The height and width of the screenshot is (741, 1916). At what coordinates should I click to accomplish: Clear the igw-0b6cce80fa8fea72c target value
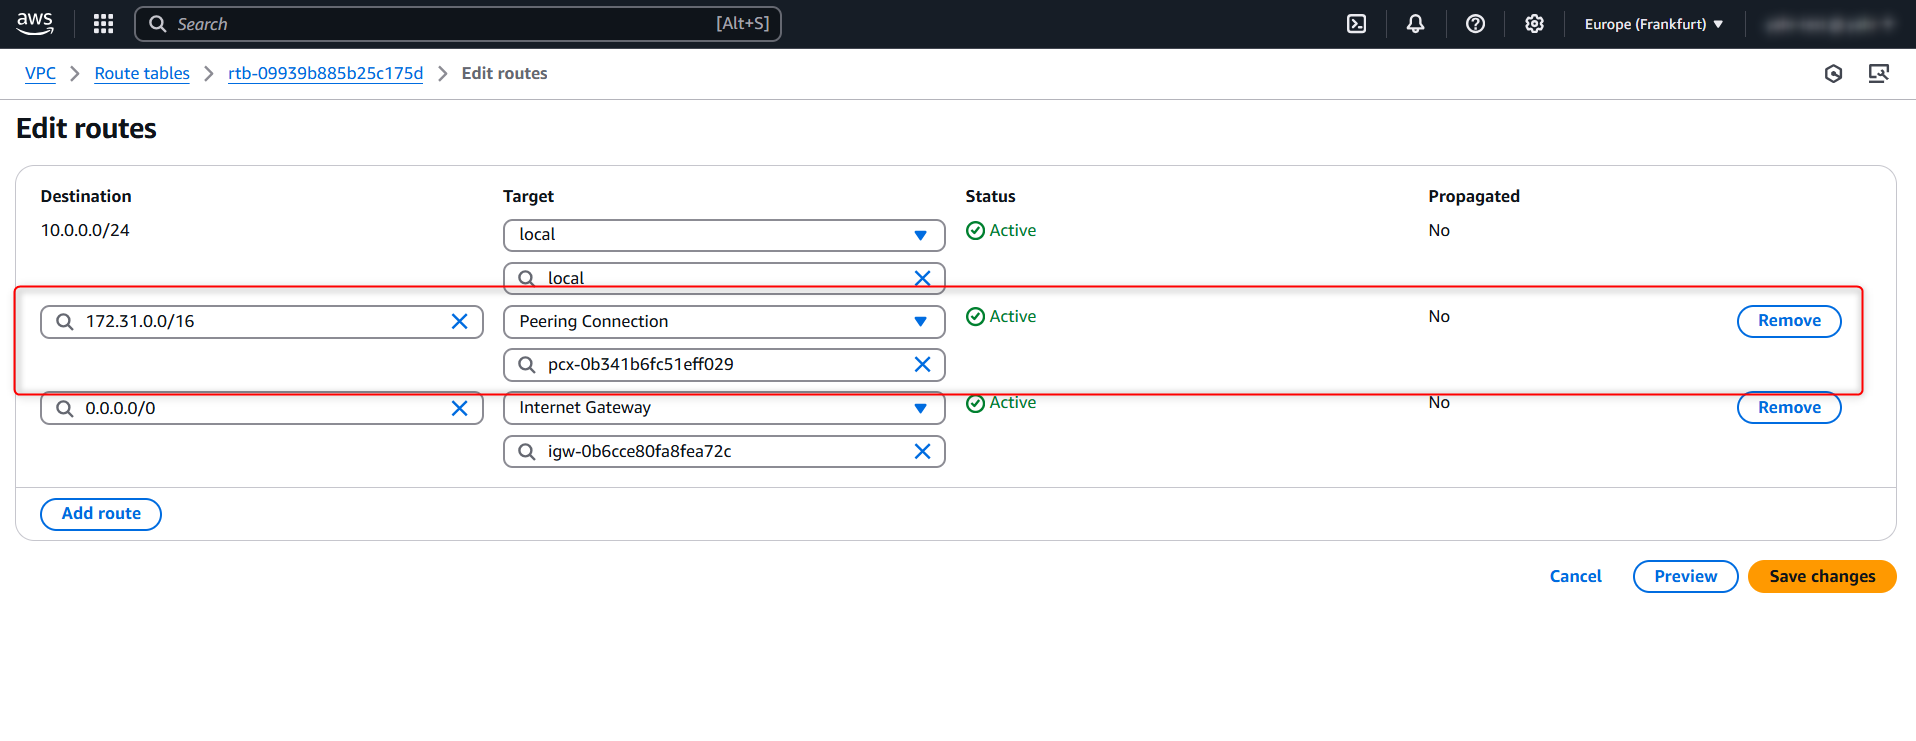point(922,452)
